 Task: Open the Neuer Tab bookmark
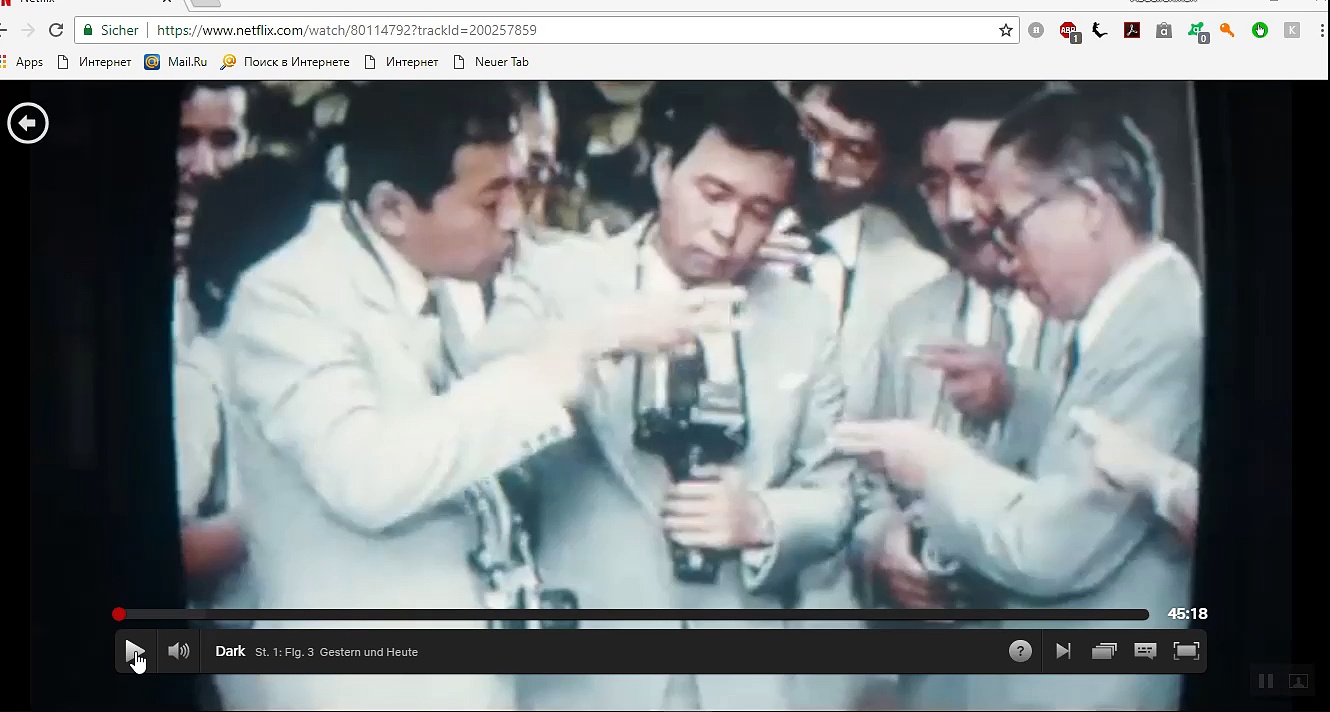pyautogui.click(x=491, y=62)
